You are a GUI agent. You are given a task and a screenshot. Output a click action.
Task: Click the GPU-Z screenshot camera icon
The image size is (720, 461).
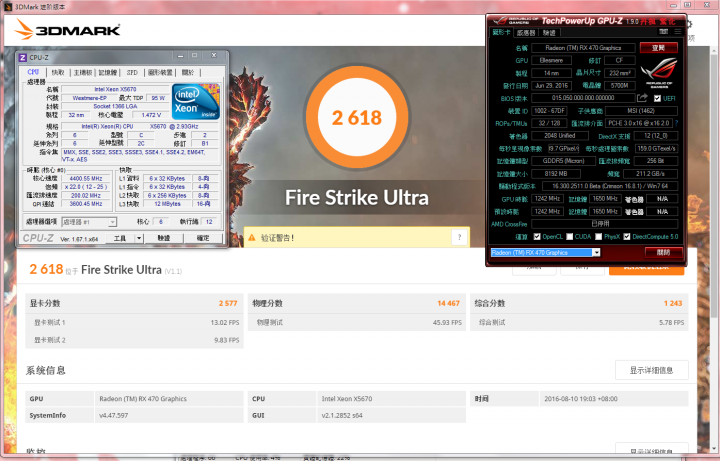(664, 32)
